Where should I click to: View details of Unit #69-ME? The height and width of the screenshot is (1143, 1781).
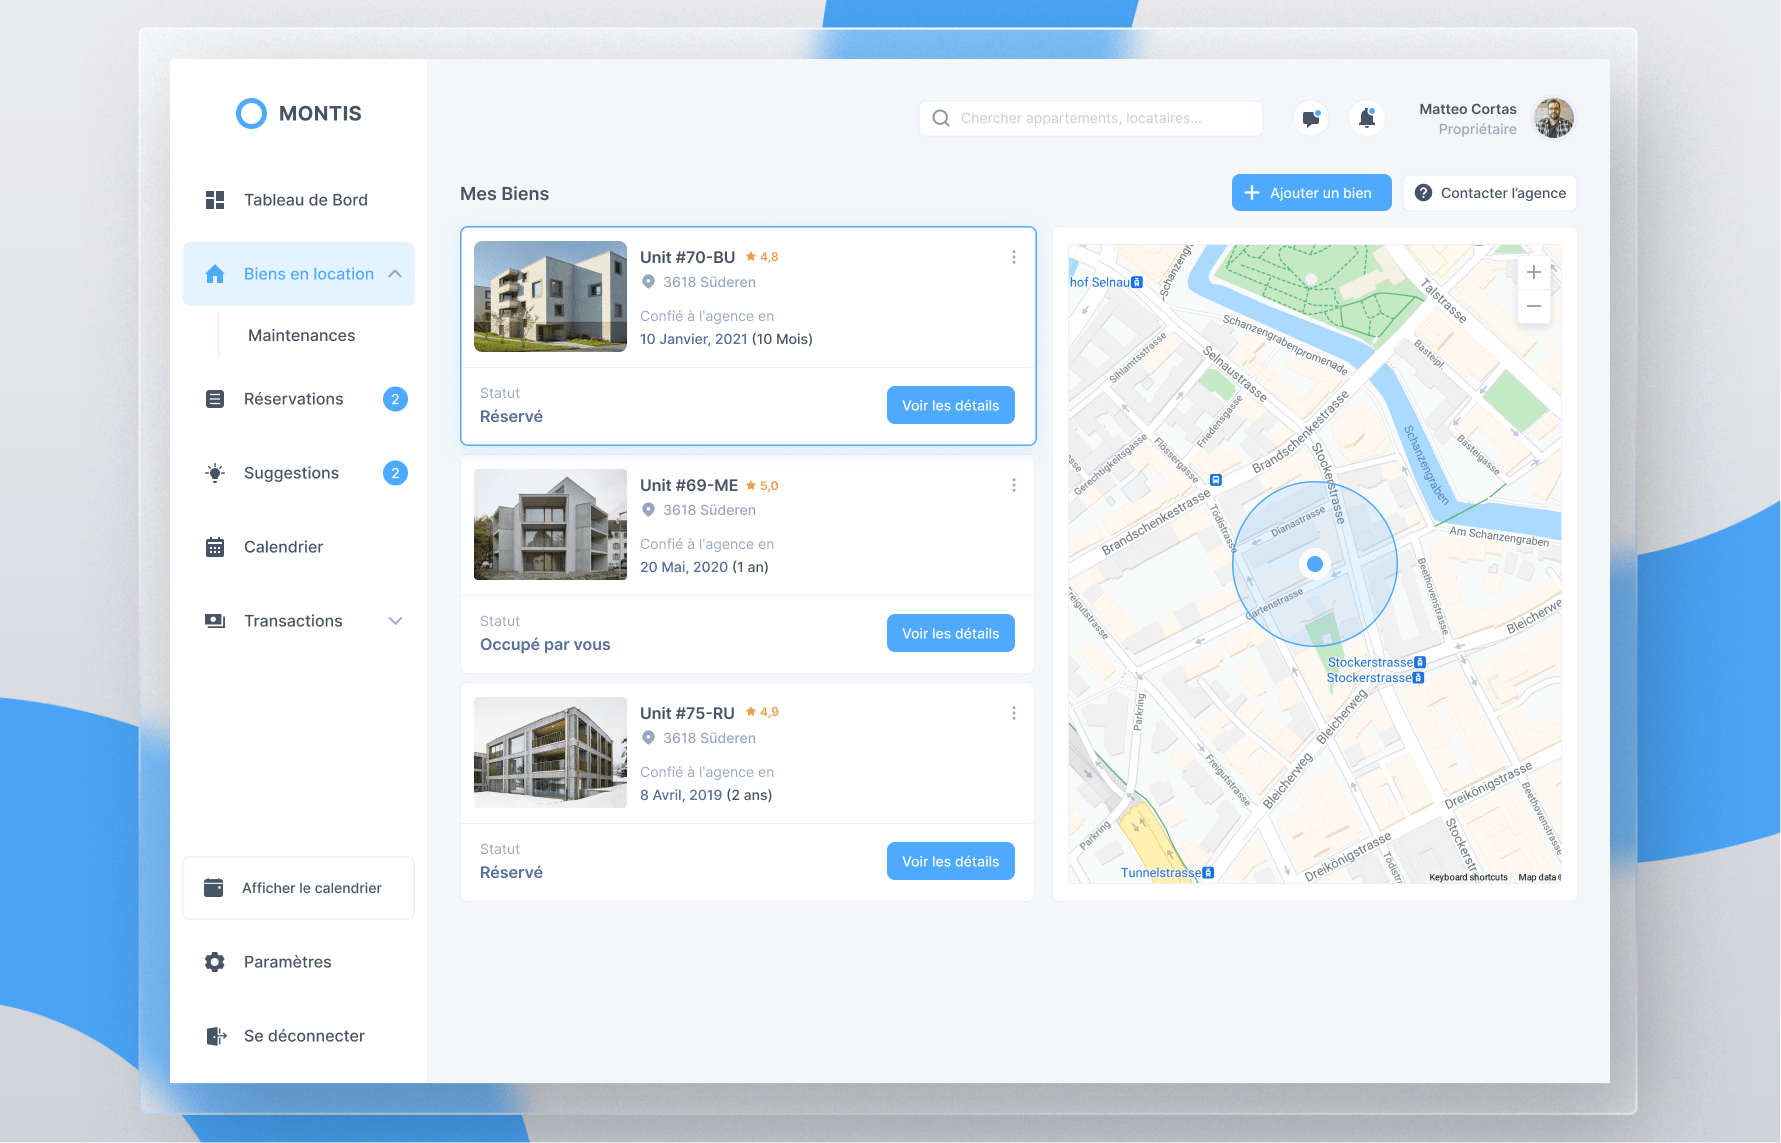point(951,633)
